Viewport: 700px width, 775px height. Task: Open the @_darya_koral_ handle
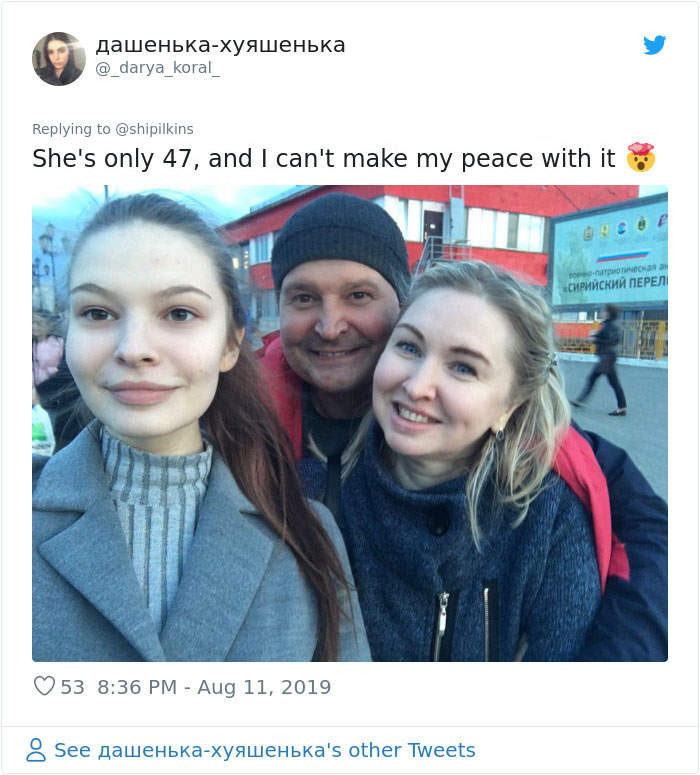click(158, 68)
